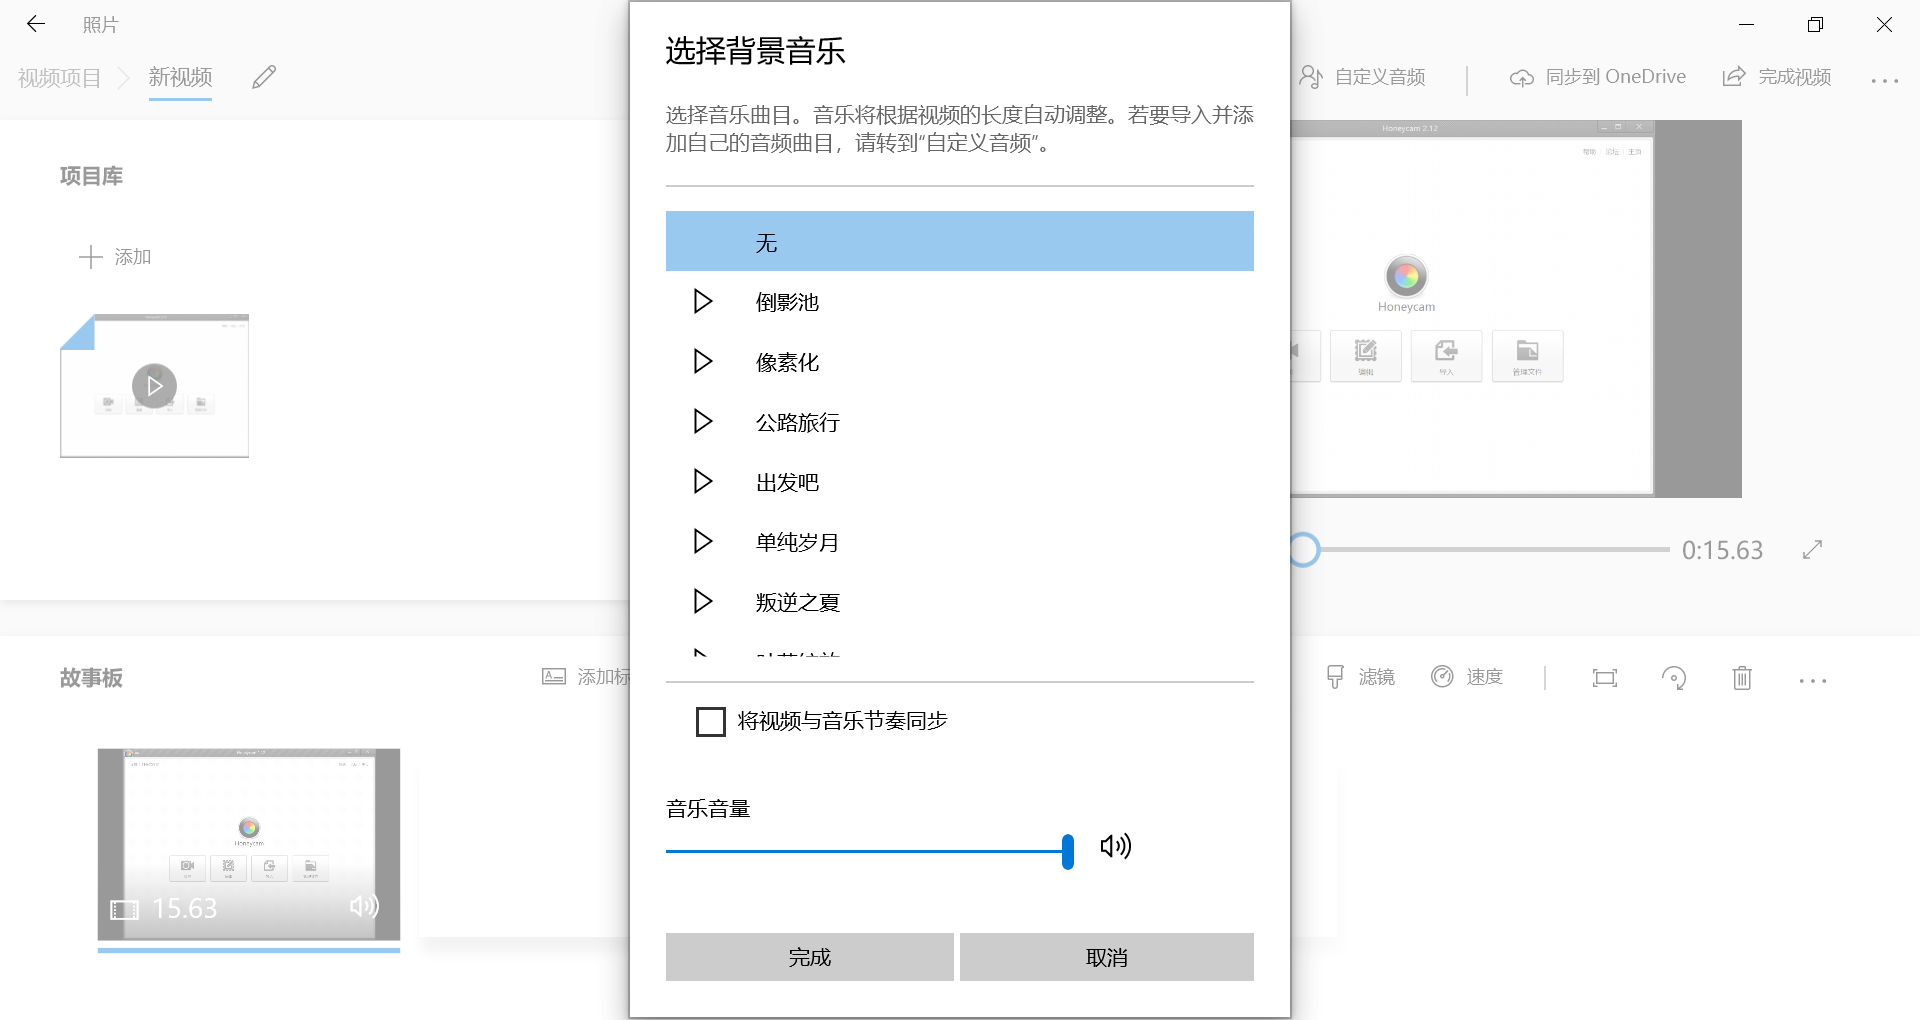The width and height of the screenshot is (1920, 1020).
Task: Select the 像素化 music track
Action: 960,361
